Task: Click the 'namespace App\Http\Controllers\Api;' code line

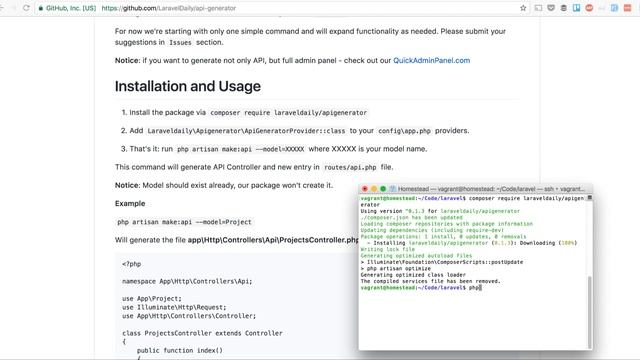Action: point(187,281)
